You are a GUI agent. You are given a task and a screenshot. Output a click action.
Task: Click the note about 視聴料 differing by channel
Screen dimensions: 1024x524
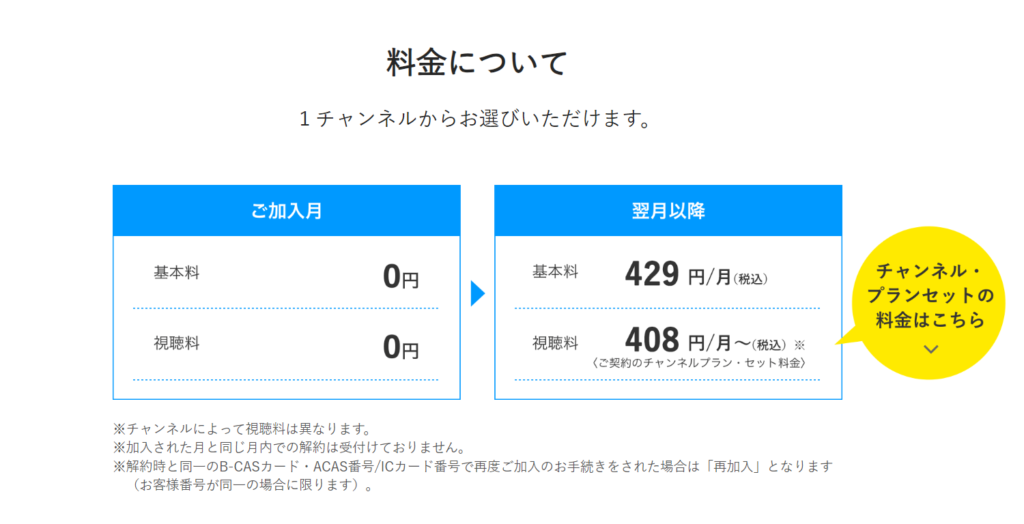[242, 429]
